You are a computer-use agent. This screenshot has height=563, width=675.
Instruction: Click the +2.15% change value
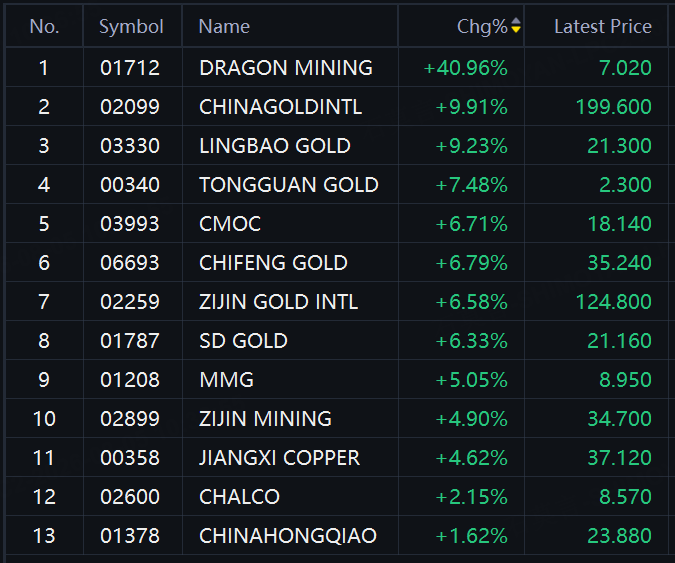tap(471, 497)
